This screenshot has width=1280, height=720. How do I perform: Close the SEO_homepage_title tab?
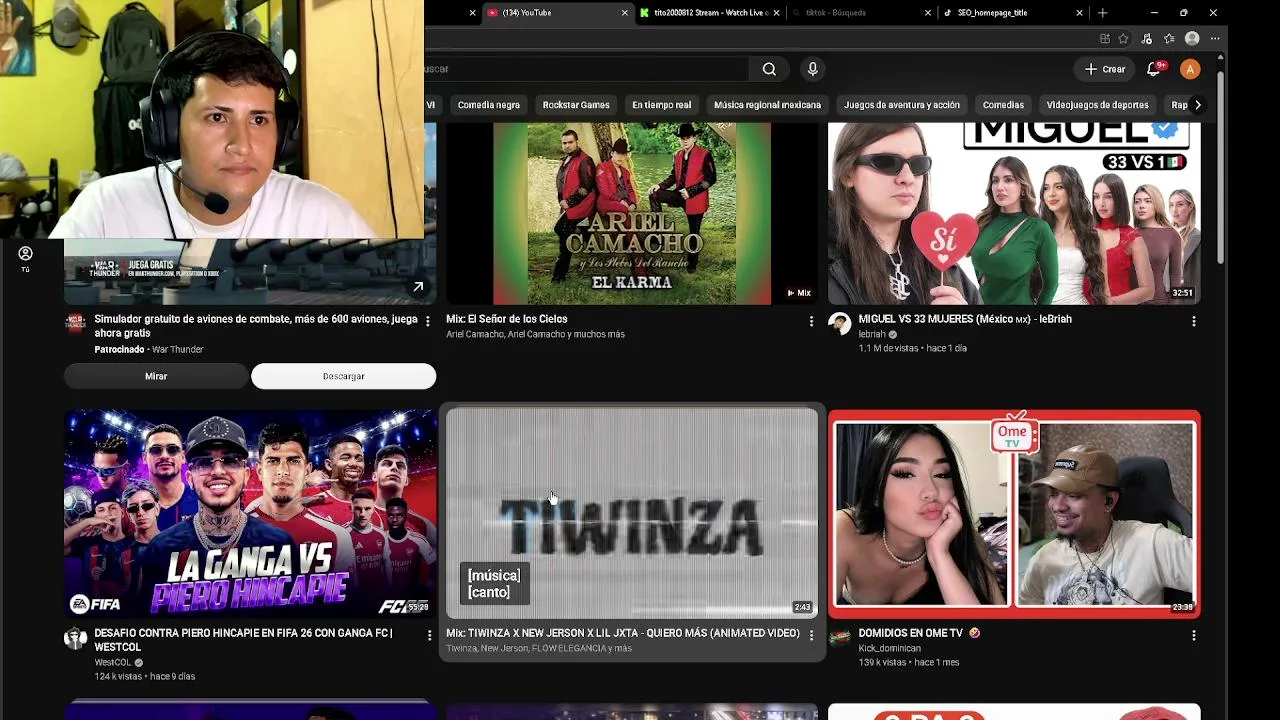coord(1079,13)
